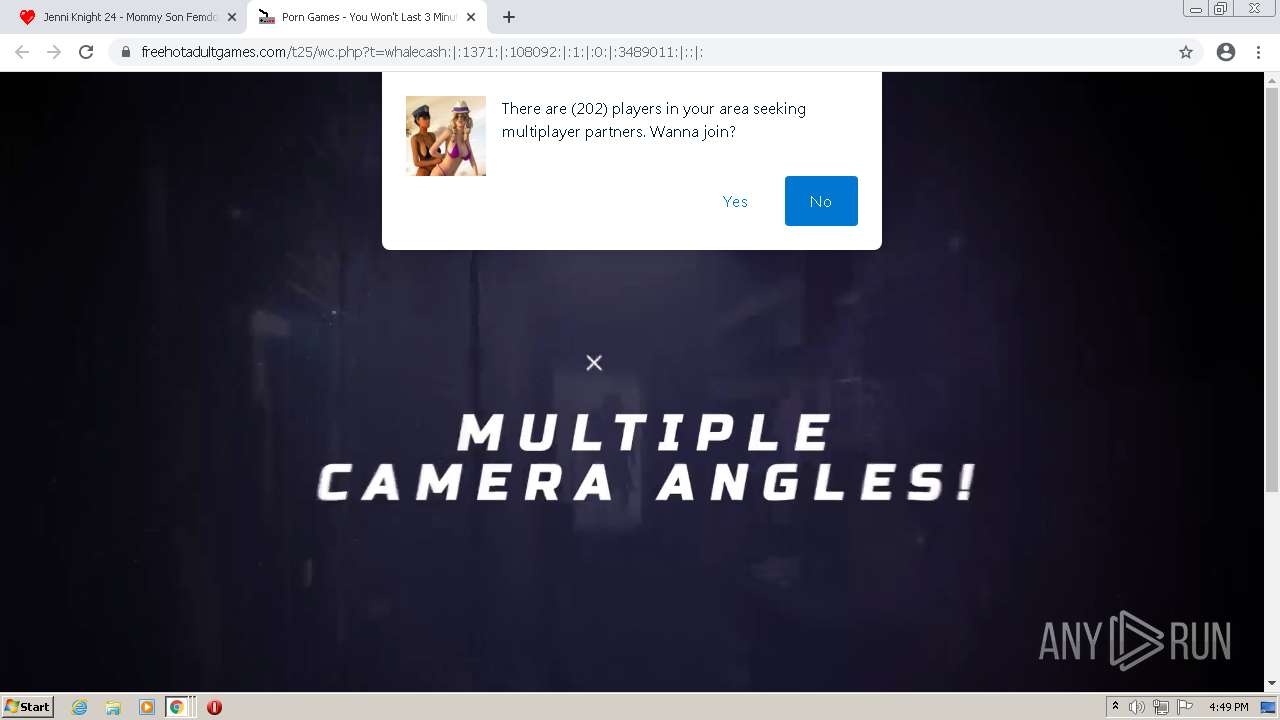
Task: Open the Windows Start menu
Action: (28, 706)
